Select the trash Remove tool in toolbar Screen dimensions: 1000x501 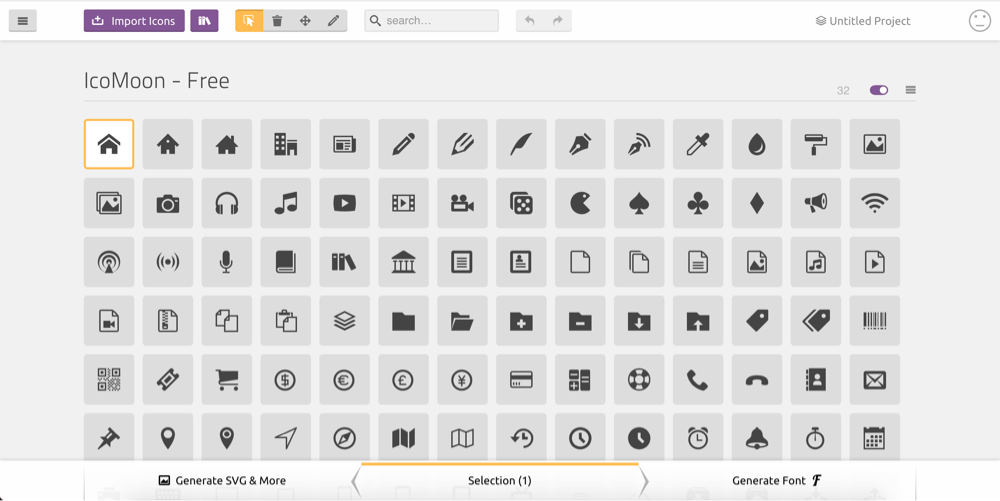pyautogui.click(x=277, y=21)
